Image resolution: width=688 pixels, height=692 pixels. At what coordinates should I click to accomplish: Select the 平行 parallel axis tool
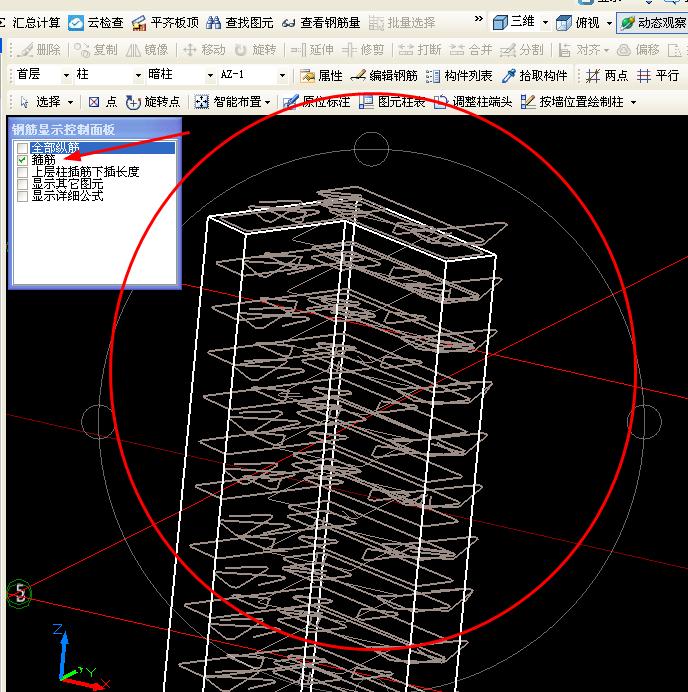click(658, 76)
